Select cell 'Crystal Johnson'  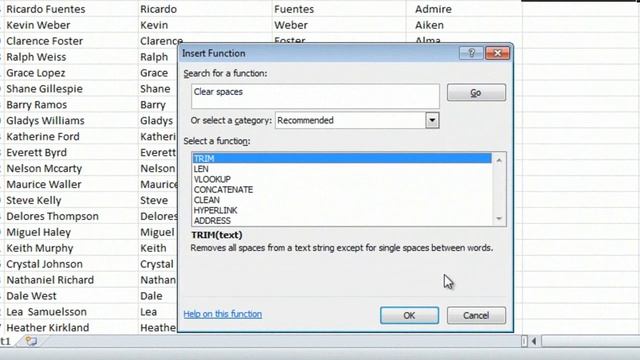coord(71,264)
